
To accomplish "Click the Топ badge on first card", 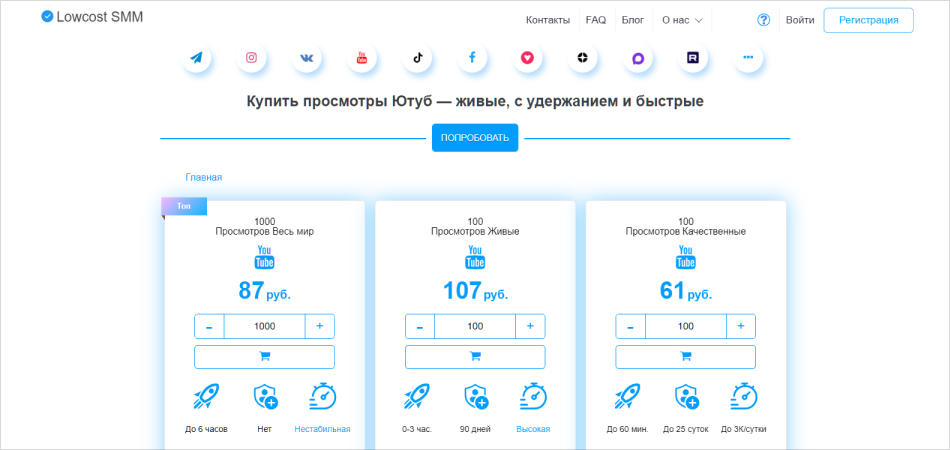I will coord(184,207).
